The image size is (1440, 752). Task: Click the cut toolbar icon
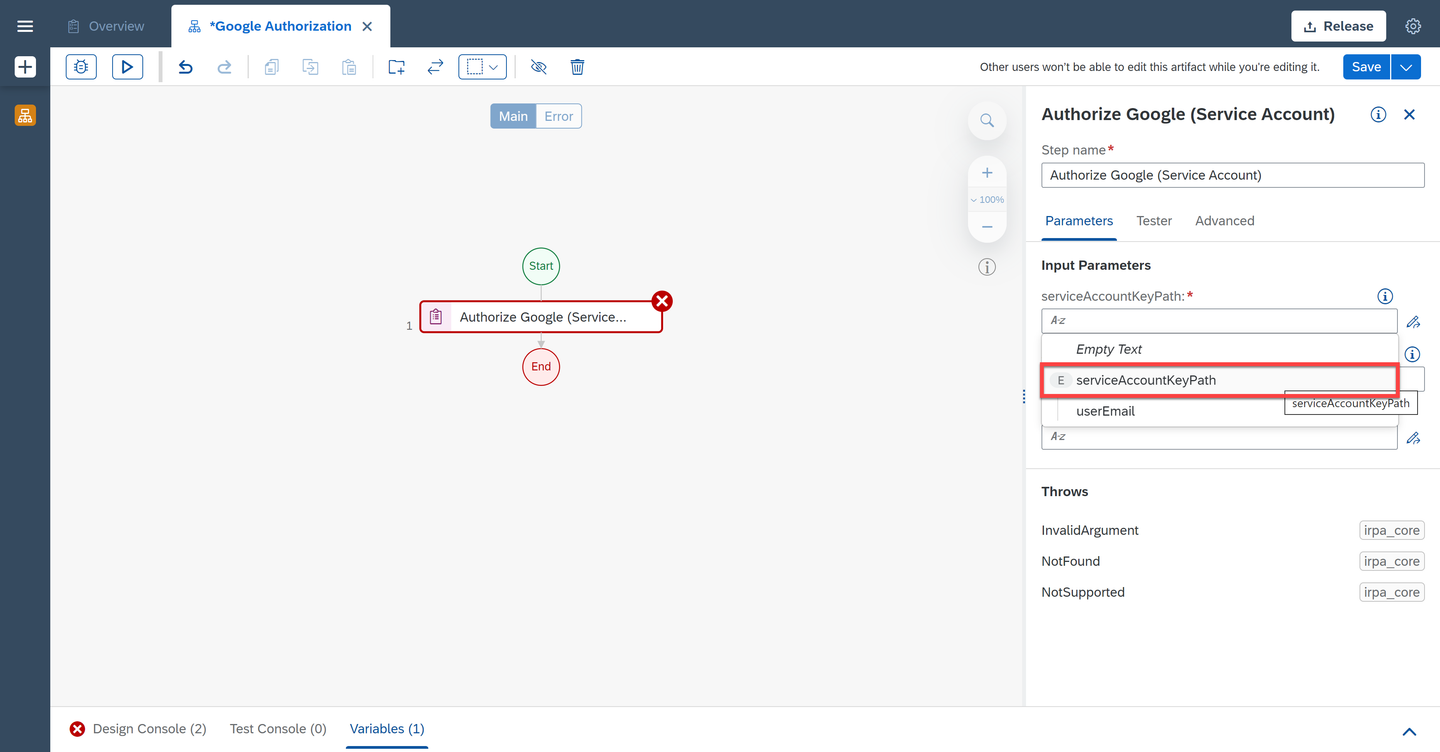point(311,67)
